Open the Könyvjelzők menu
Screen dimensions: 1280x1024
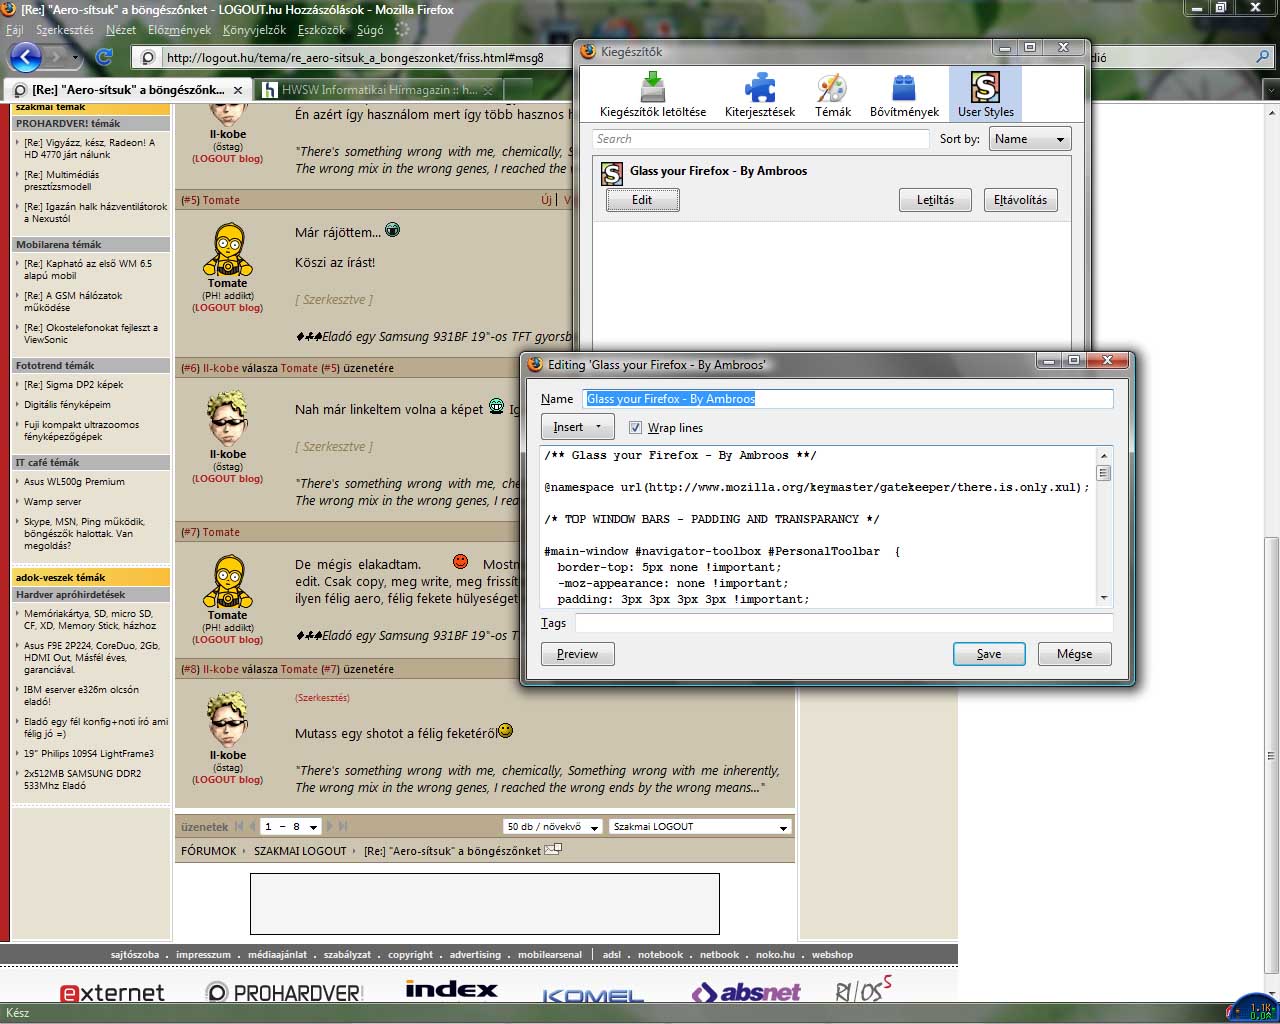(x=255, y=30)
